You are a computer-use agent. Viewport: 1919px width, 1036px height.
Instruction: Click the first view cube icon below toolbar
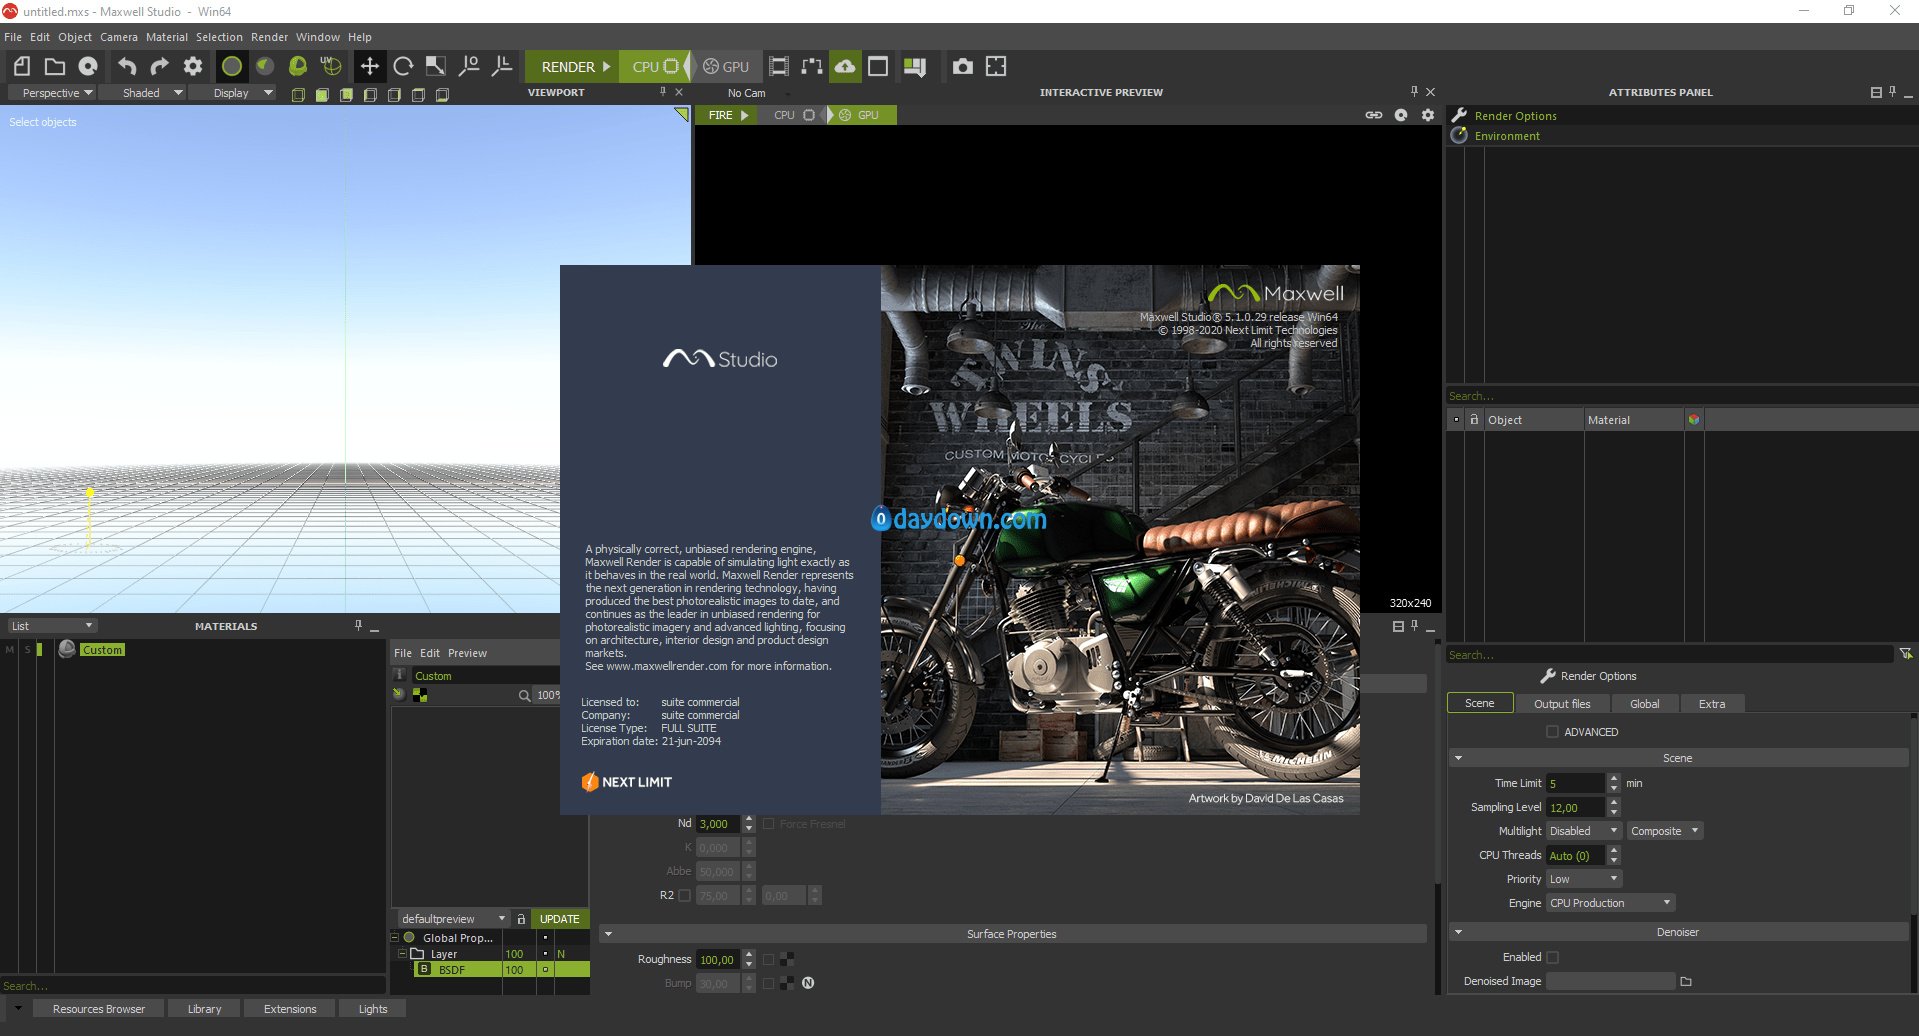click(x=298, y=95)
